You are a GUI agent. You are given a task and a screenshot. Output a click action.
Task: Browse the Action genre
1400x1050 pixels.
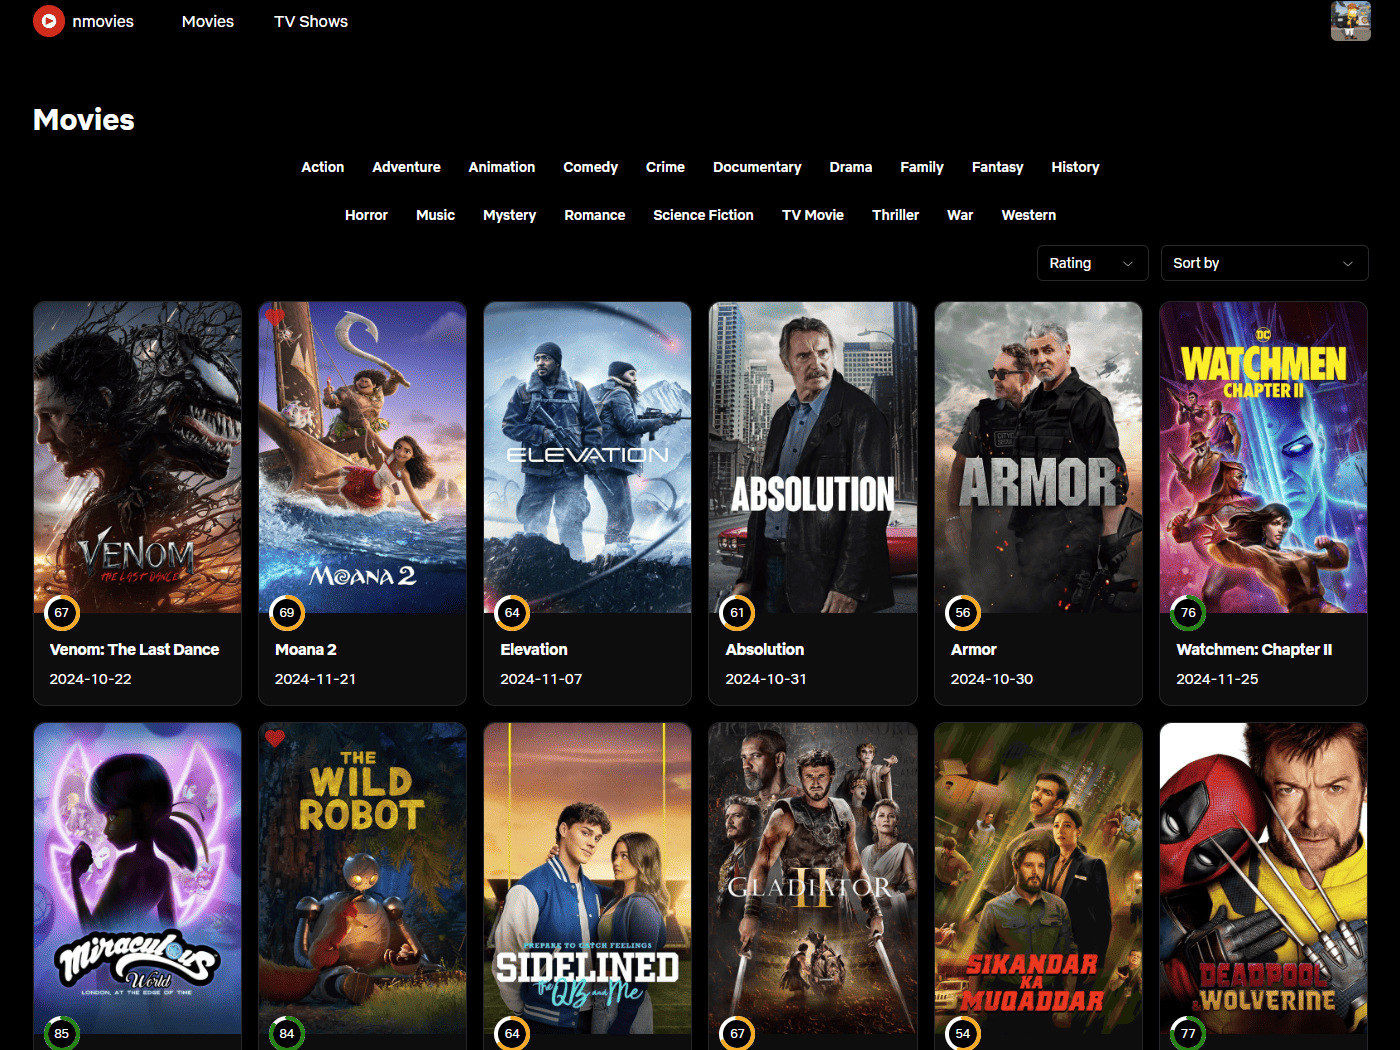322,167
